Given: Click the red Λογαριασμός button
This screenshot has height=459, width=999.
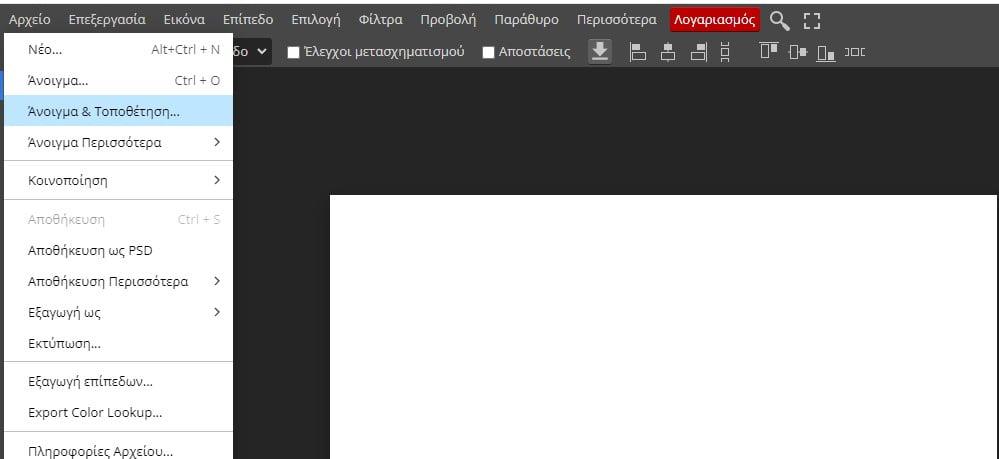Looking at the screenshot, I should click(715, 20).
